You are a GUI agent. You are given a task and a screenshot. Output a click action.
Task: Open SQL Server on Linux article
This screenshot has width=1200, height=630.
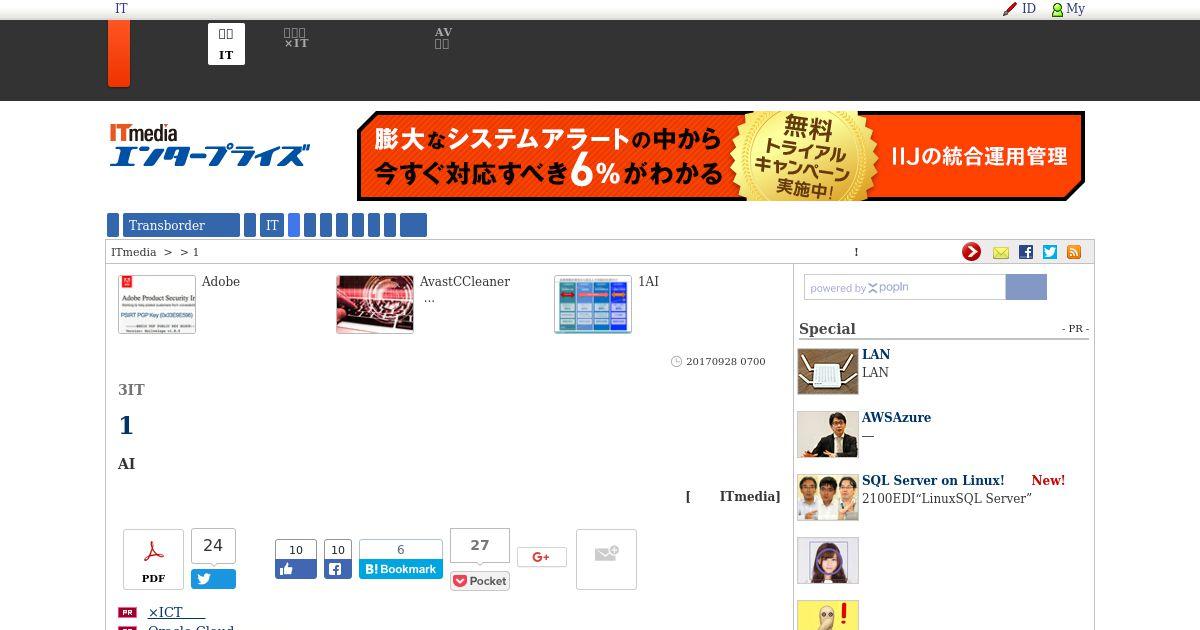point(933,481)
